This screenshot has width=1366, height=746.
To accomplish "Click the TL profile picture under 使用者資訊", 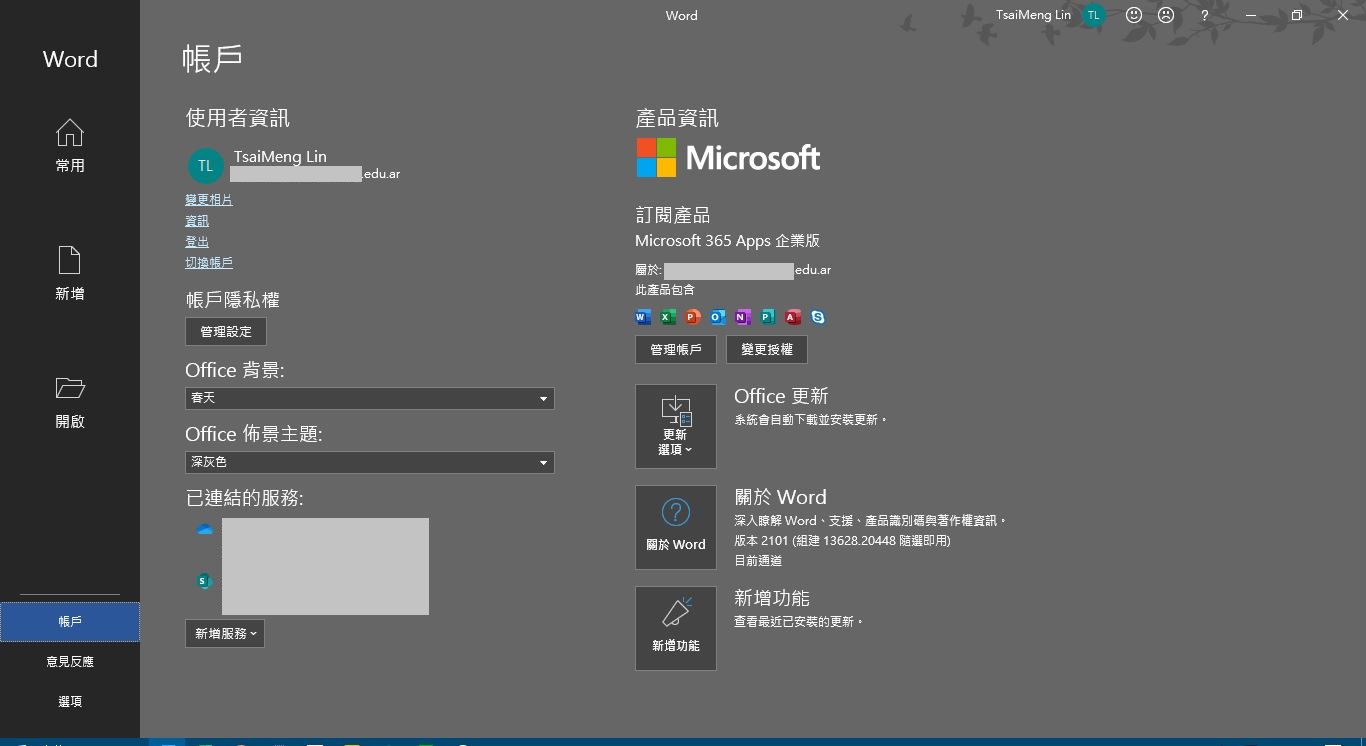I will pyautogui.click(x=205, y=166).
